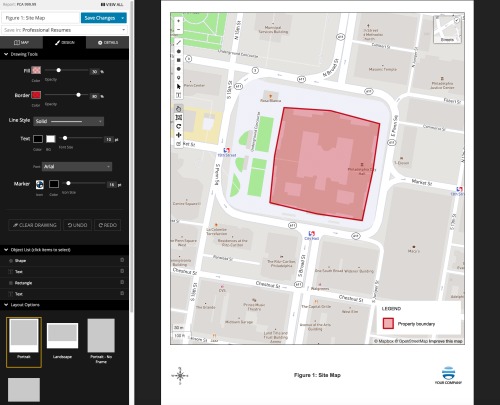Select the rectangle drawing tool
This screenshot has height=405, width=500.
(x=179, y=60)
